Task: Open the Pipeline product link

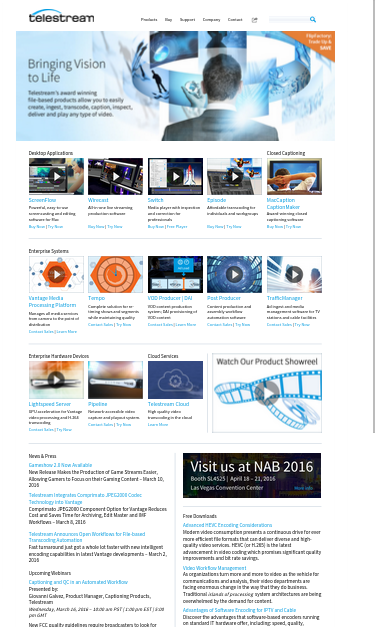Action: coord(98,404)
